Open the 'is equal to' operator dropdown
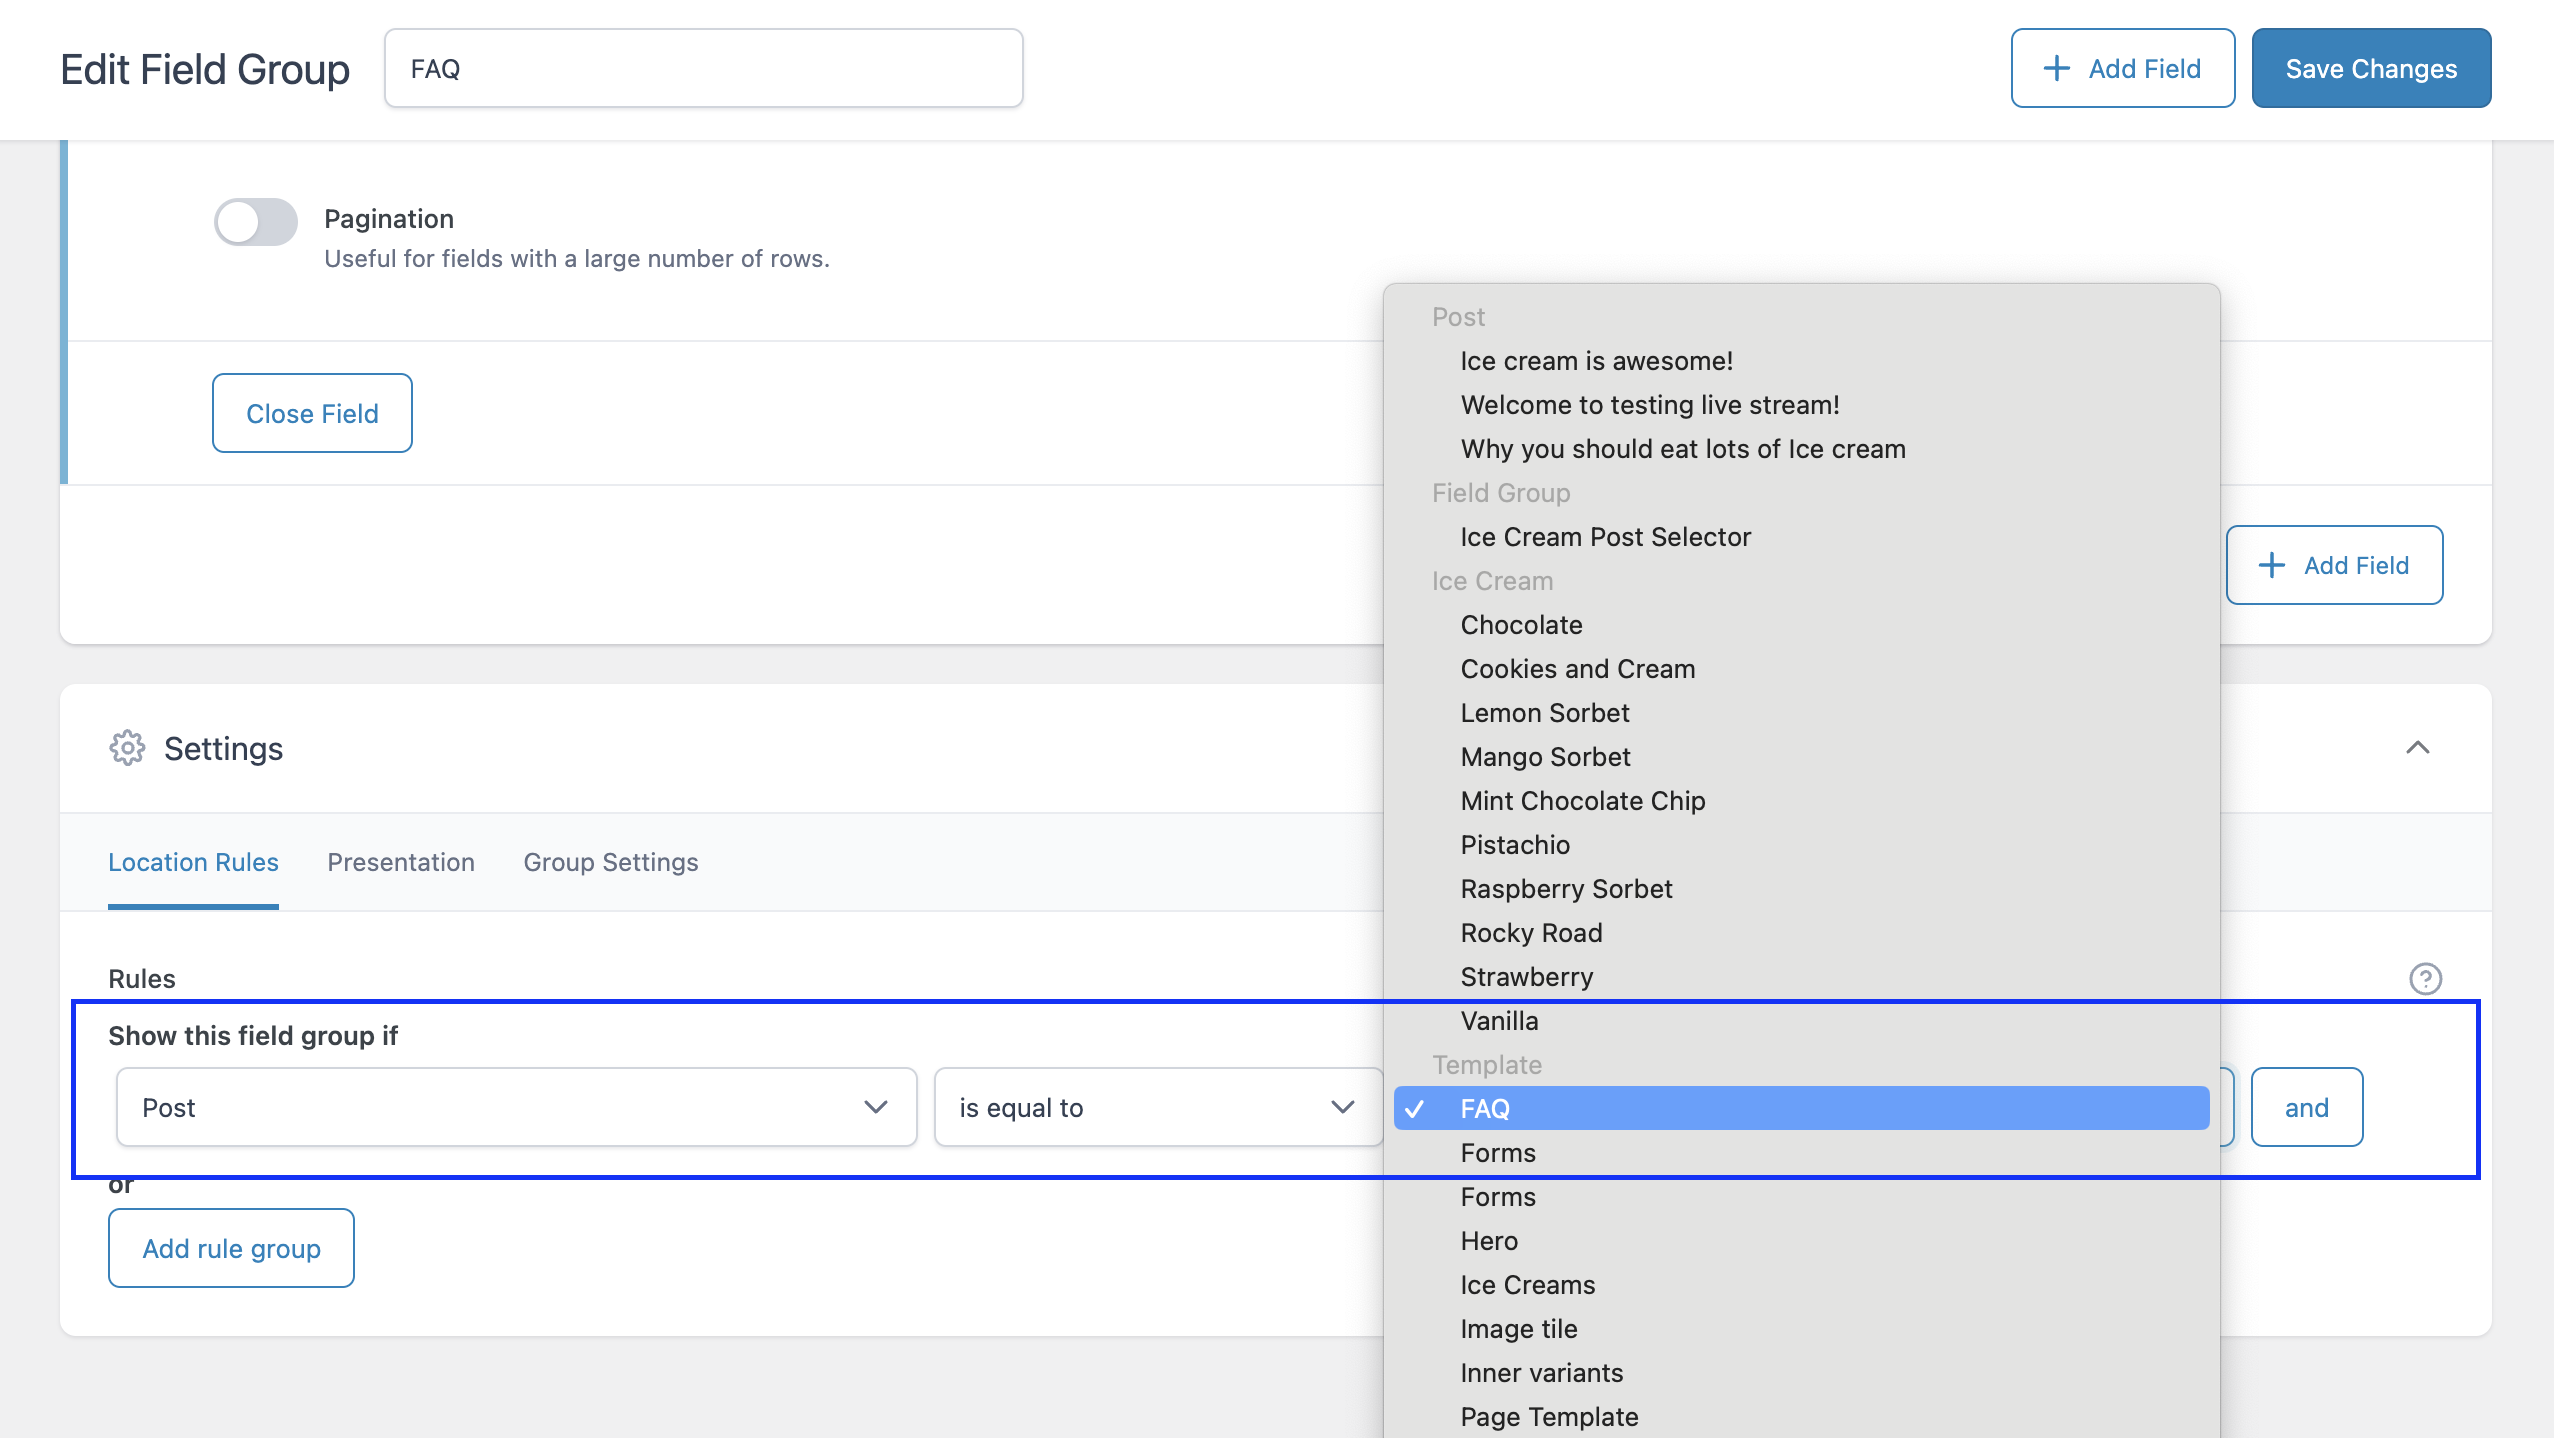The width and height of the screenshot is (2554, 1438). pos(1157,1107)
